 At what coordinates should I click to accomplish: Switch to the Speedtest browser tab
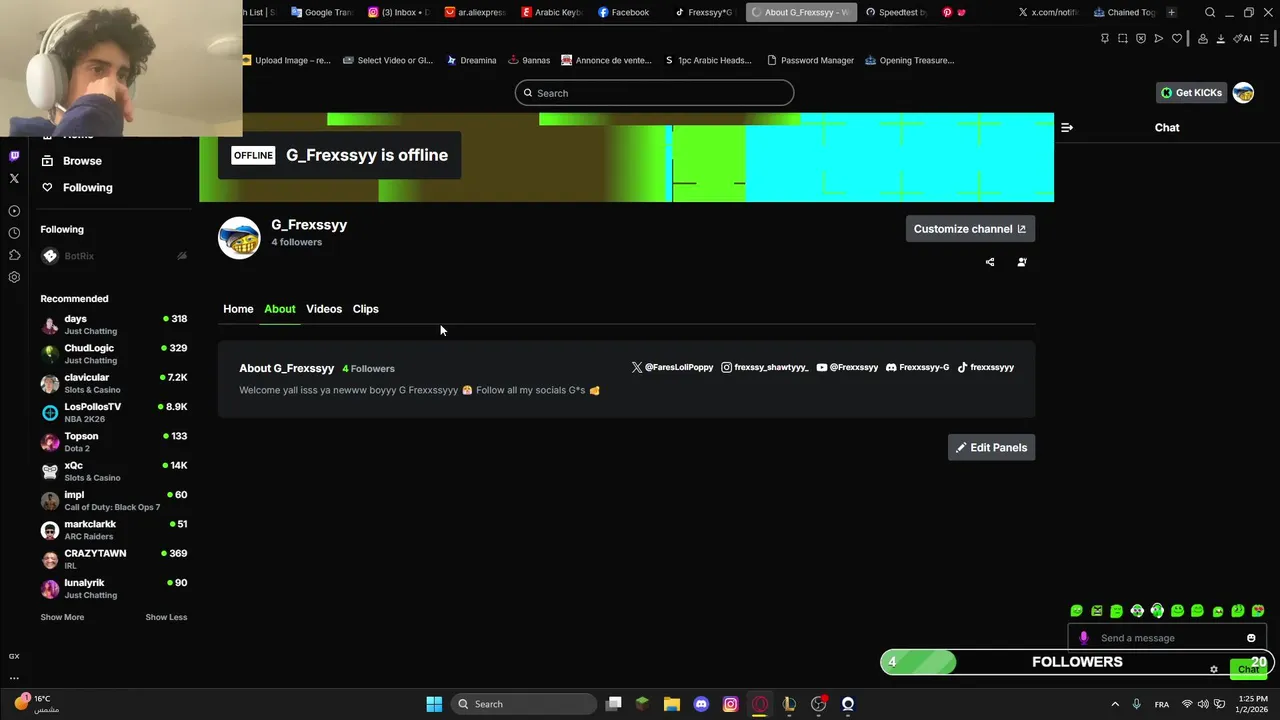point(897,13)
